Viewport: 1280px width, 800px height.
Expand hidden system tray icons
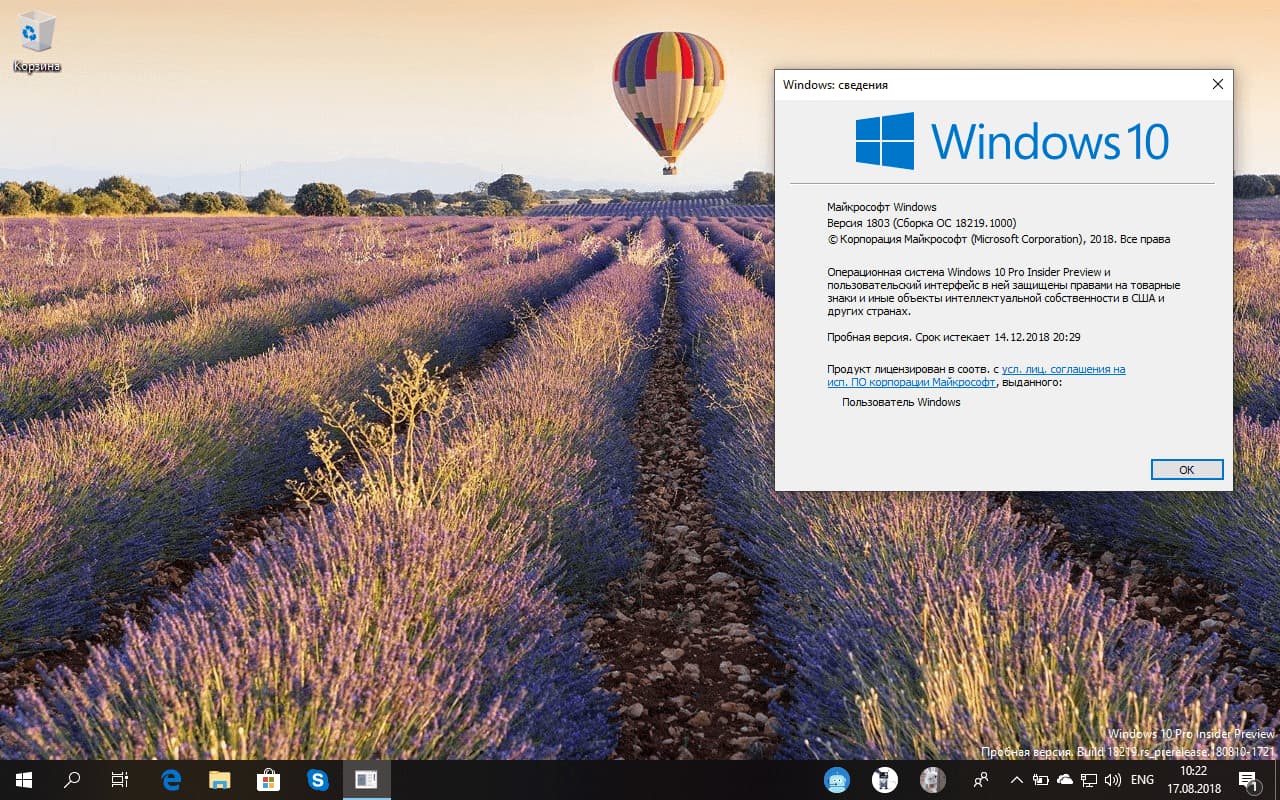pyautogui.click(x=1016, y=779)
